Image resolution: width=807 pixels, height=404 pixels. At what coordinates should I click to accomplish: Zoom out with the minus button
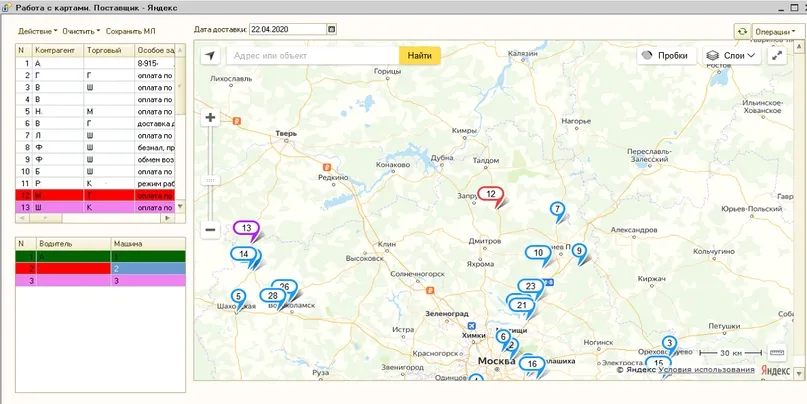pos(210,230)
